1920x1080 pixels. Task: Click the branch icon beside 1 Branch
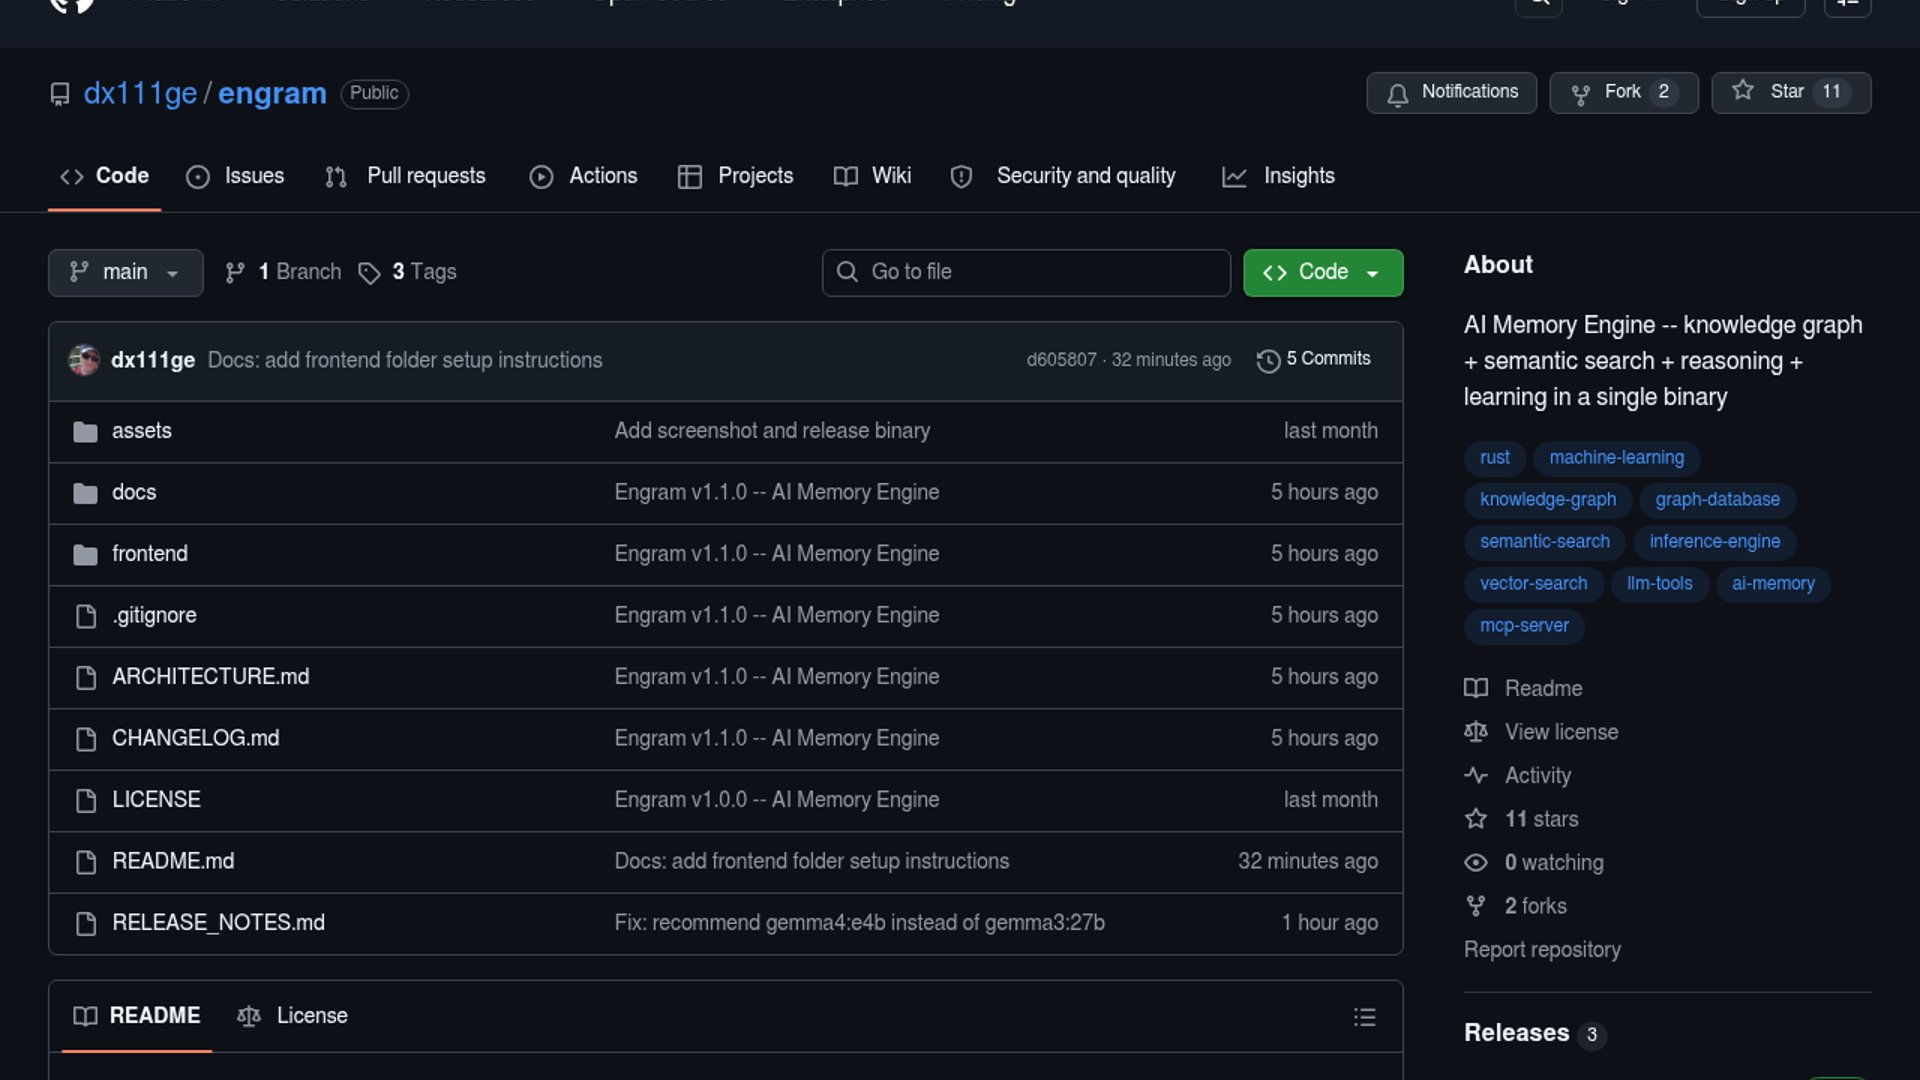coord(235,273)
